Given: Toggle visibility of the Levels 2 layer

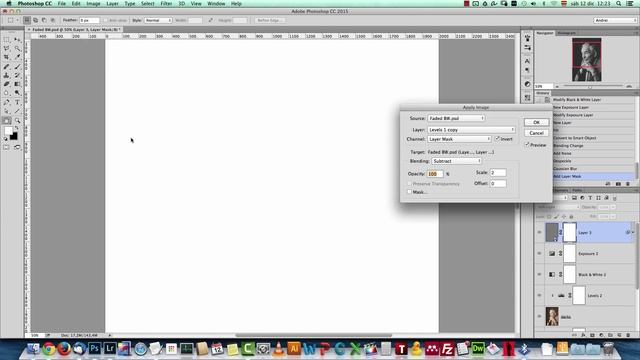Looking at the screenshot, I should 539,296.
